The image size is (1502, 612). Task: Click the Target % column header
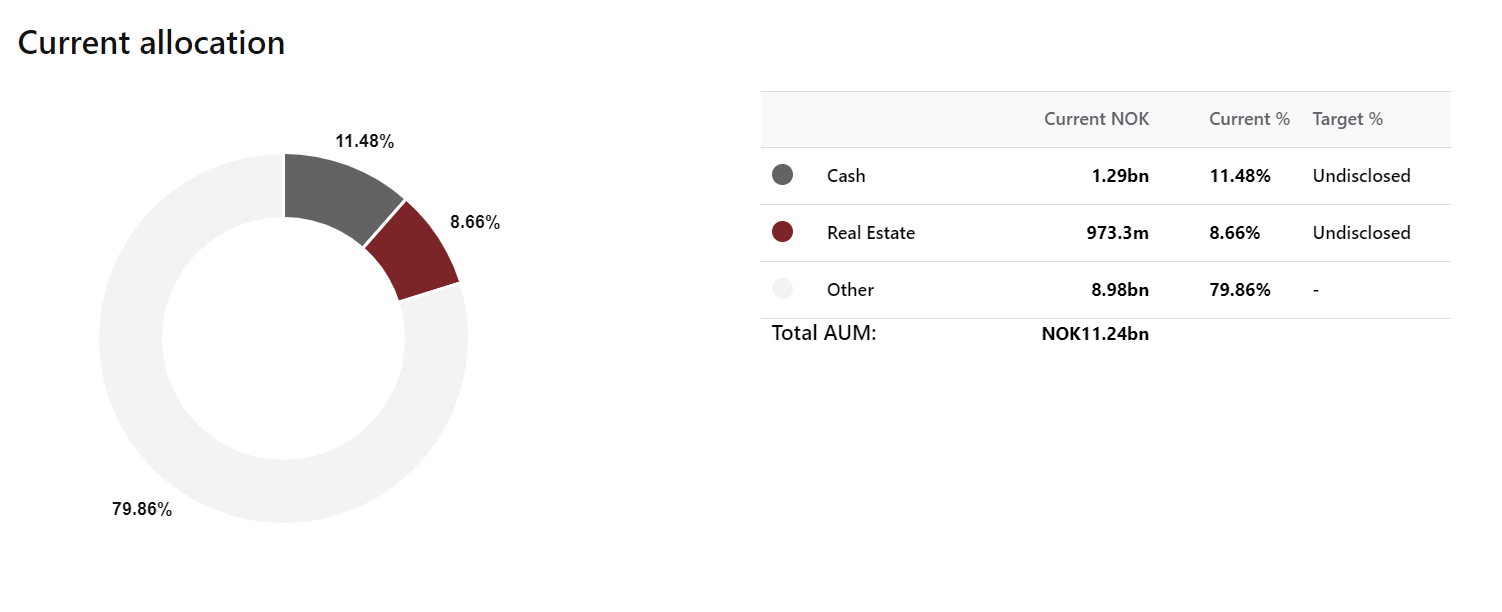[x=1347, y=119]
